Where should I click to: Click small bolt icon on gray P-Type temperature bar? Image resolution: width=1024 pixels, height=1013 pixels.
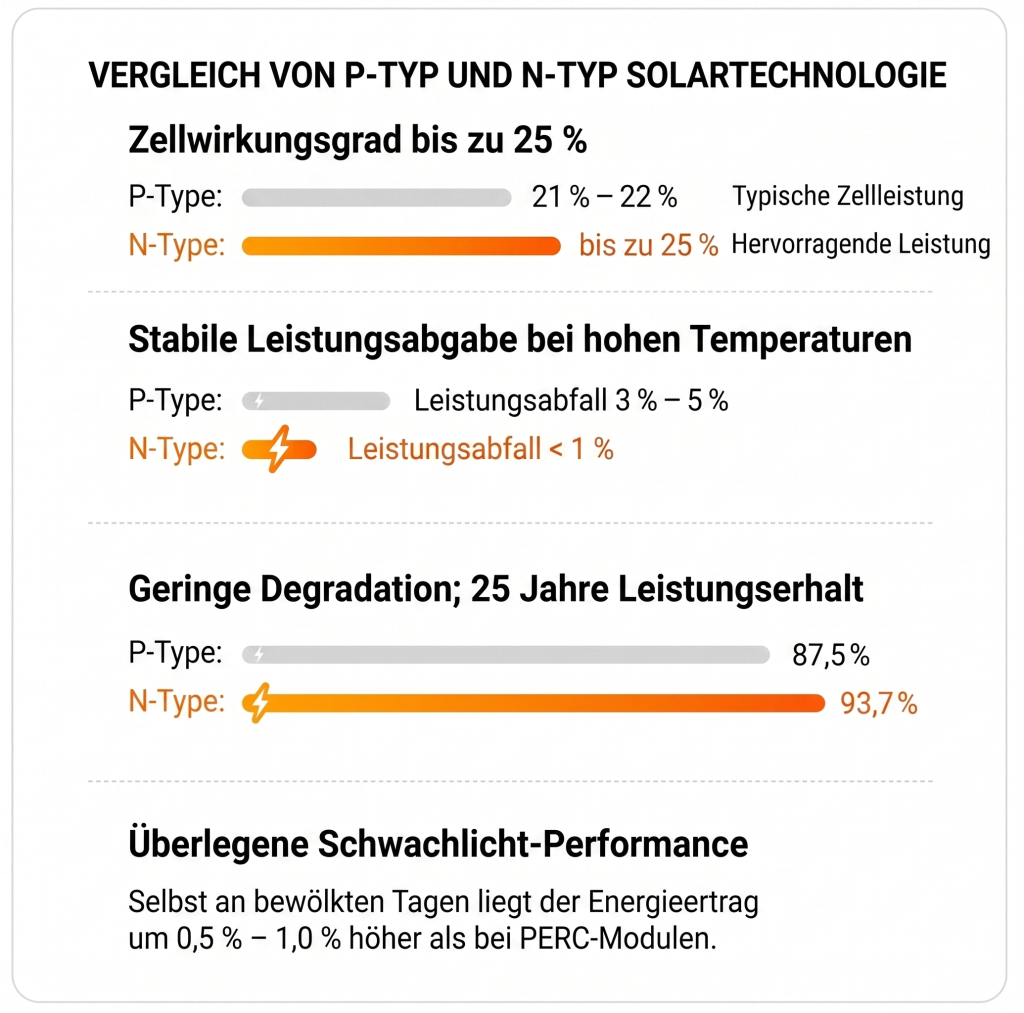(259, 400)
